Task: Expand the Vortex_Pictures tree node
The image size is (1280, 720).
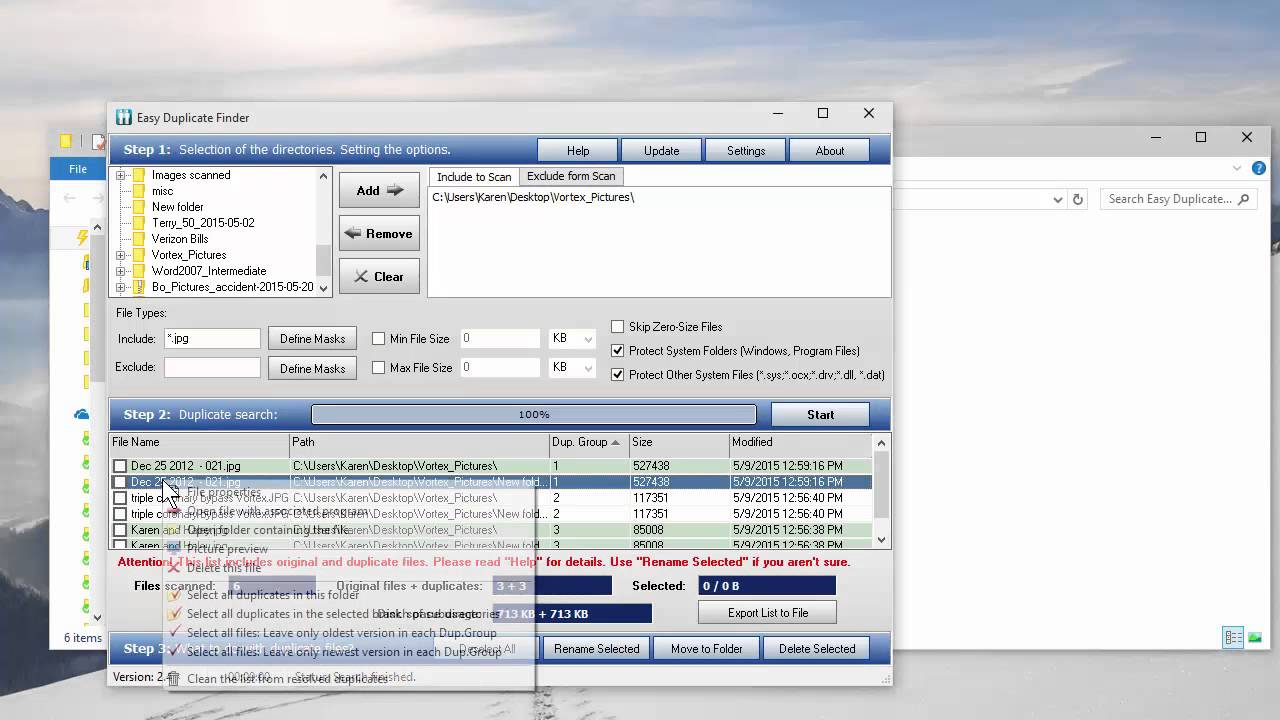Action: 121,255
